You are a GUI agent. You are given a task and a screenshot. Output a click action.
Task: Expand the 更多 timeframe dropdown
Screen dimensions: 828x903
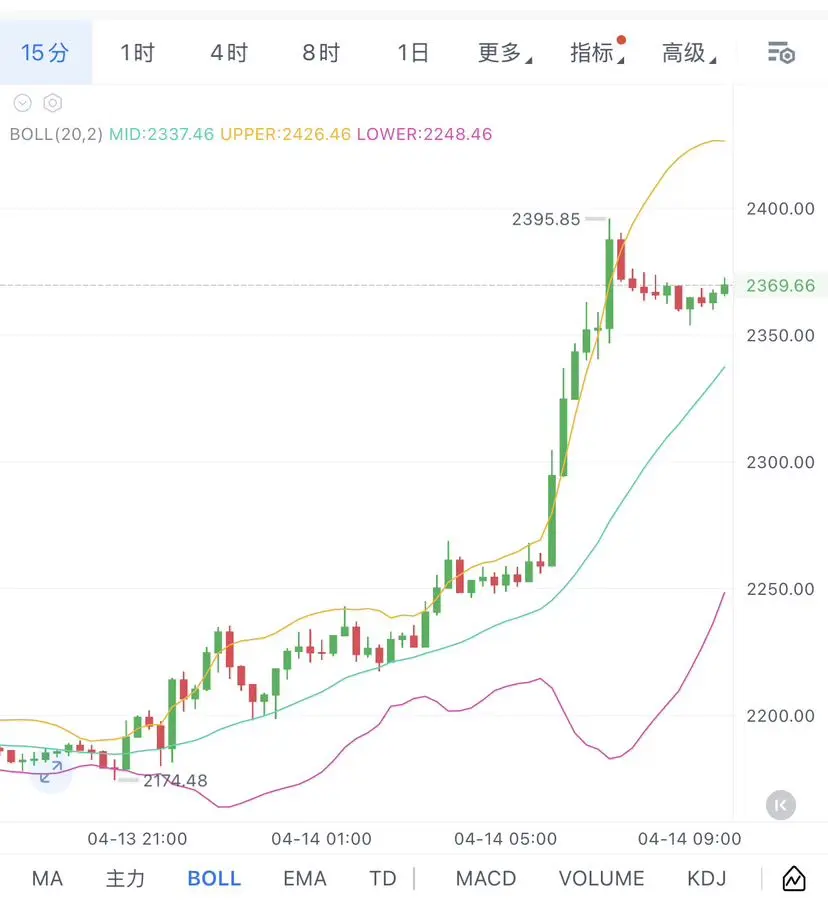pos(504,53)
